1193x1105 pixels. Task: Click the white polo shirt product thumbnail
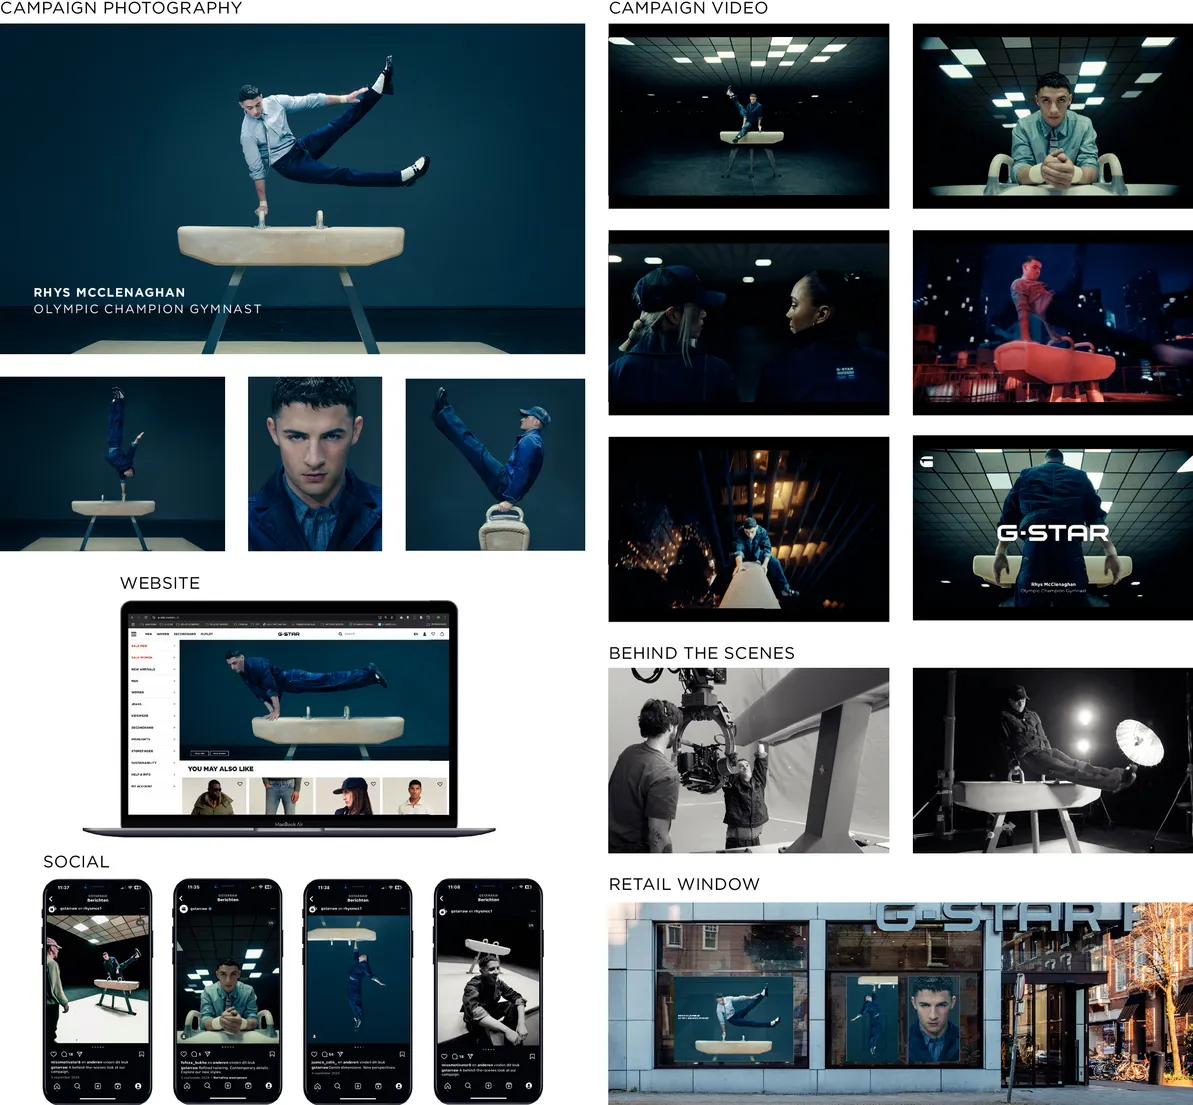coord(415,796)
